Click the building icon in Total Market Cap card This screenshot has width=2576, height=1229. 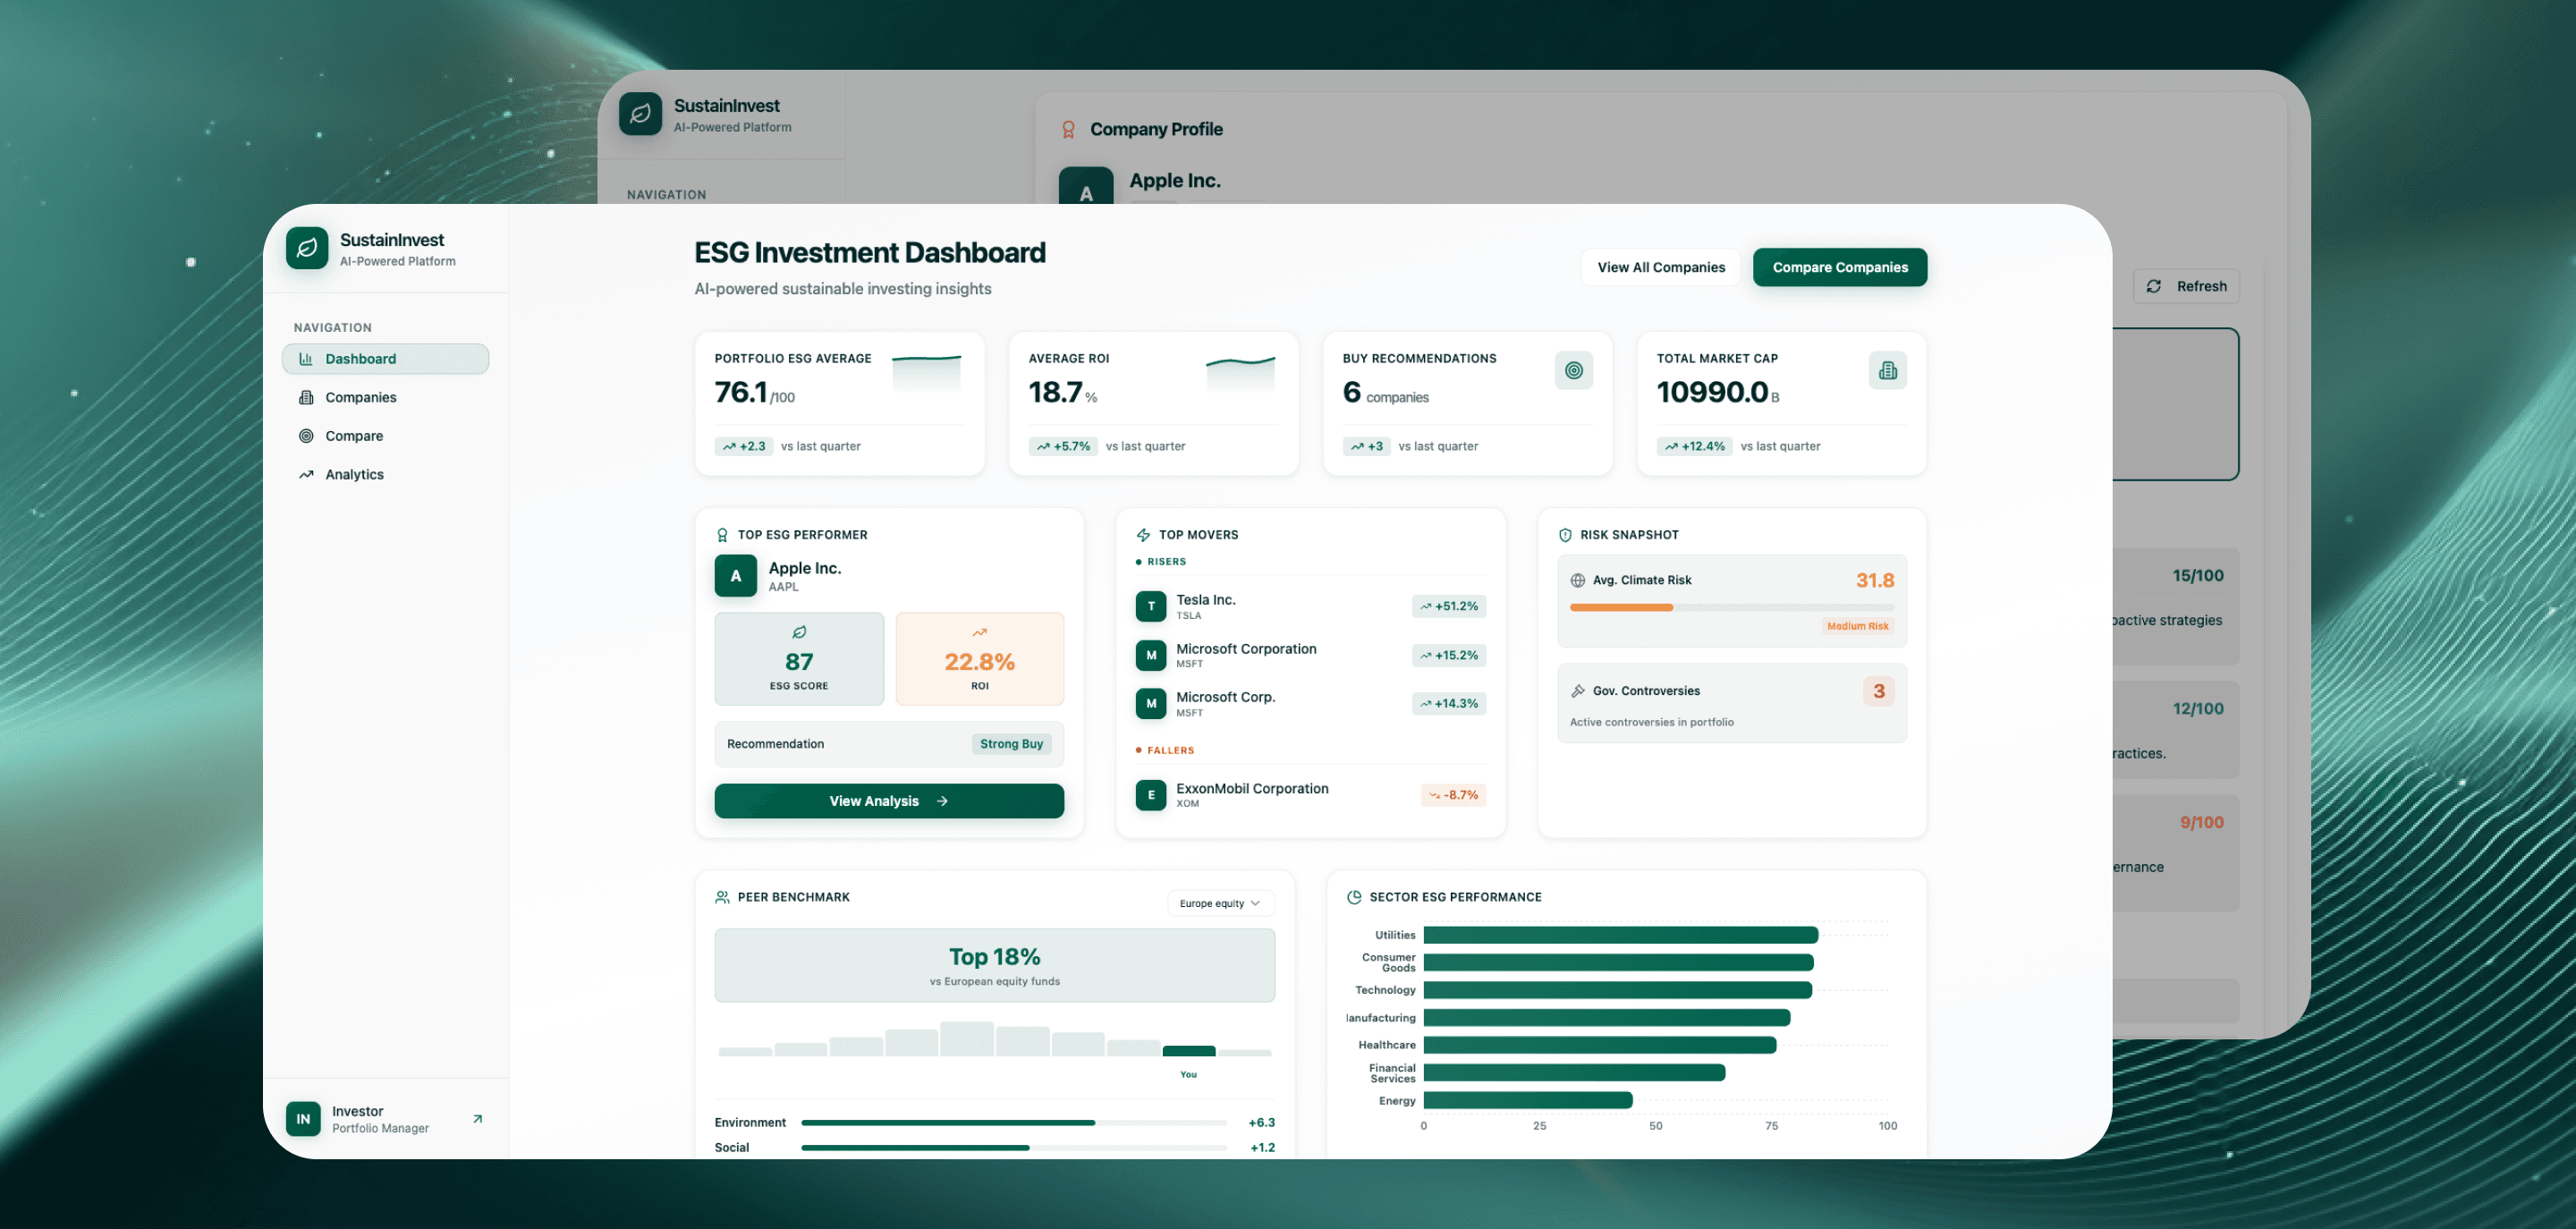1887,371
